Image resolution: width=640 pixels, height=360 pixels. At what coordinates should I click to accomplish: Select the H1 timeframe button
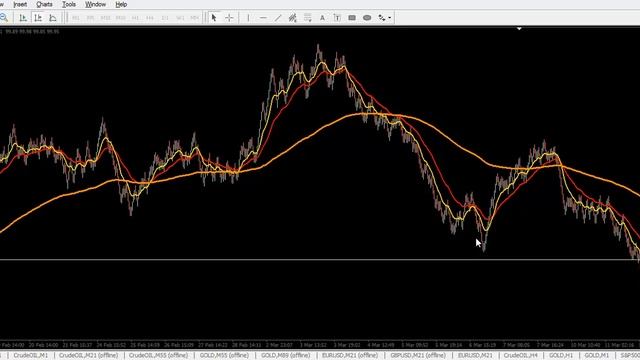point(135,18)
